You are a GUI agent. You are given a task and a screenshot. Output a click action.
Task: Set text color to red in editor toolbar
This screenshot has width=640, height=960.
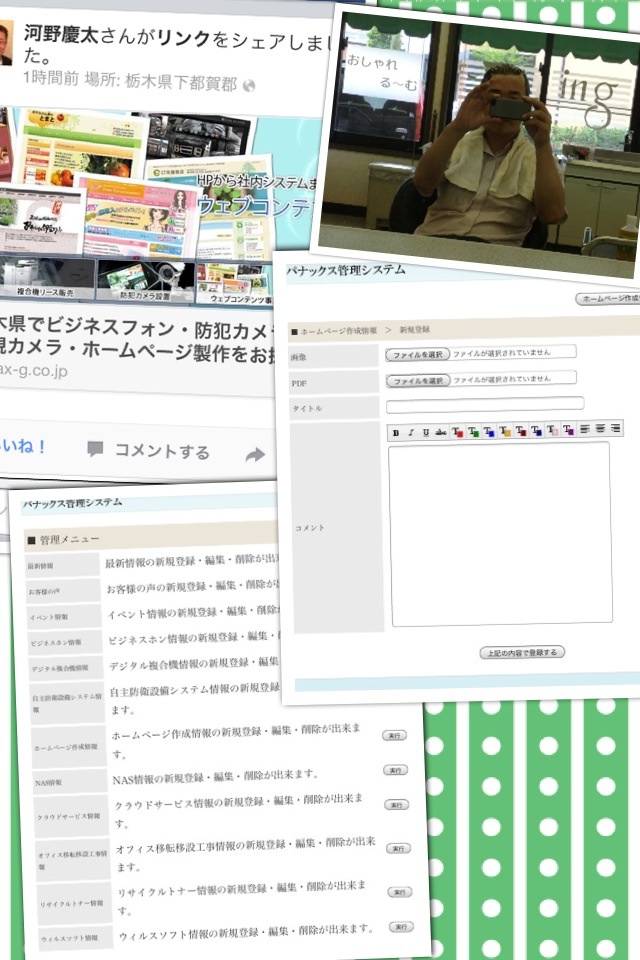[x=457, y=432]
